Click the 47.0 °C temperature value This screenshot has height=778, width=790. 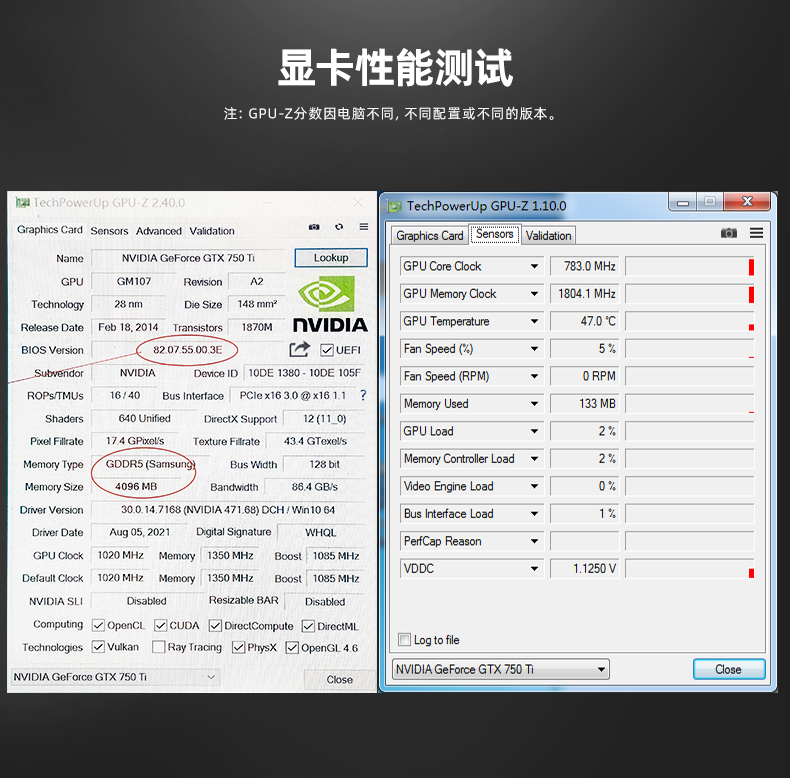pyautogui.click(x=584, y=321)
